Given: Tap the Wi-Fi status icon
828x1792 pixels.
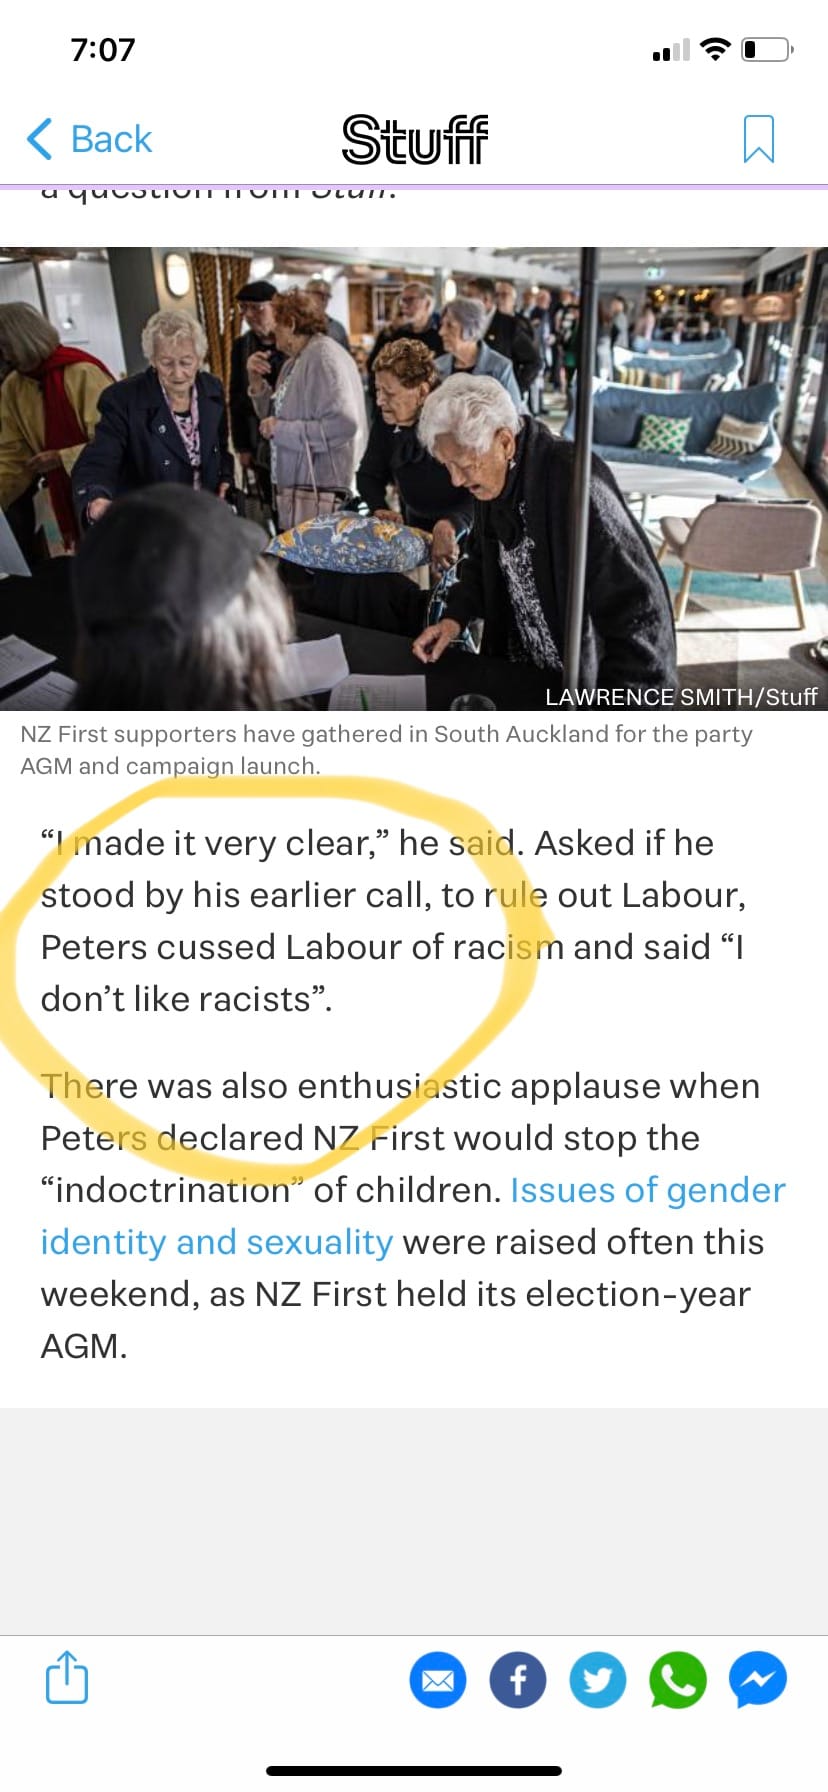Looking at the screenshot, I should (x=715, y=49).
